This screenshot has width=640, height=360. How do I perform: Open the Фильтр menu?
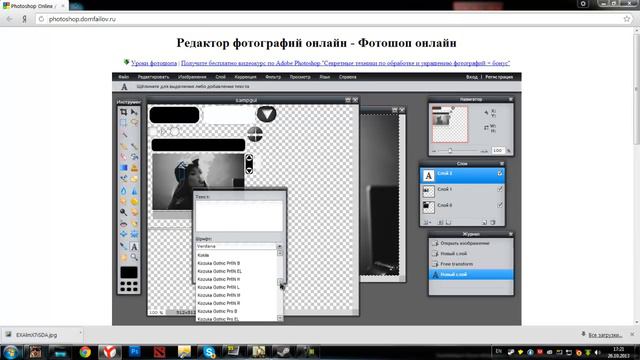point(273,77)
